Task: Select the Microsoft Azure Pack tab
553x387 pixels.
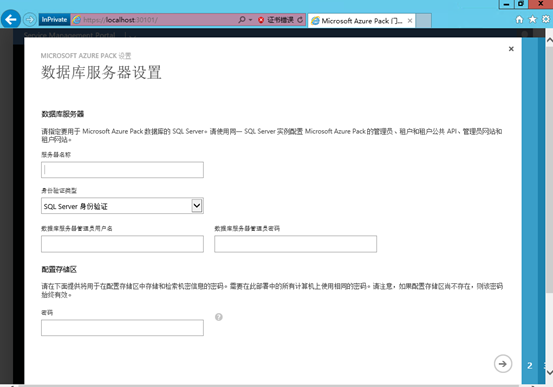Action: coord(361,21)
